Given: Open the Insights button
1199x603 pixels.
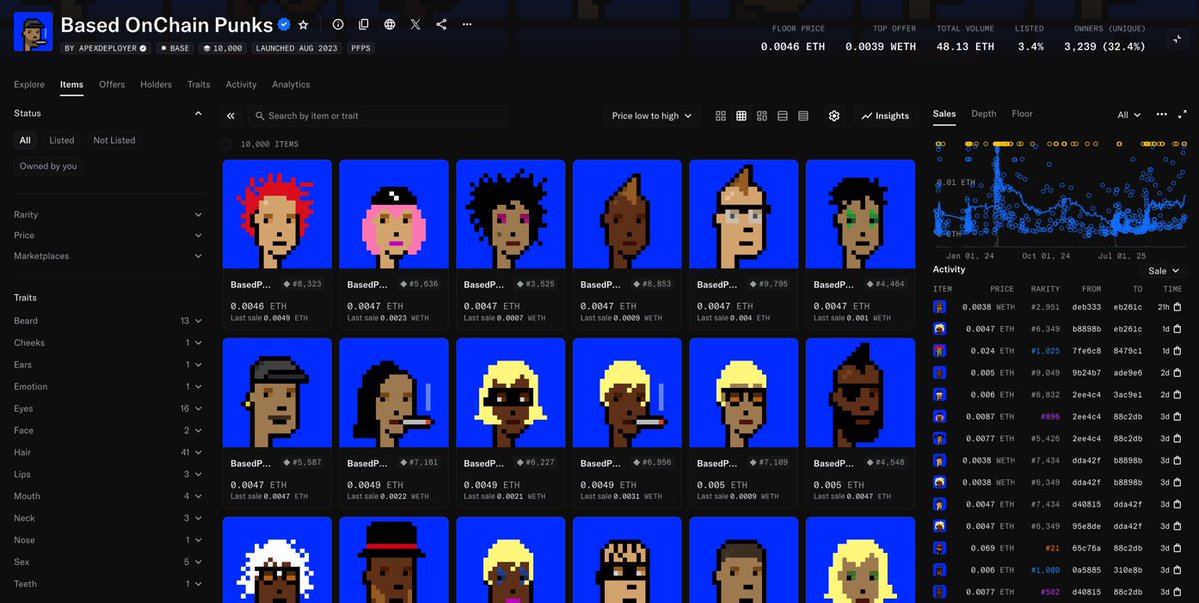Looking at the screenshot, I should point(885,116).
